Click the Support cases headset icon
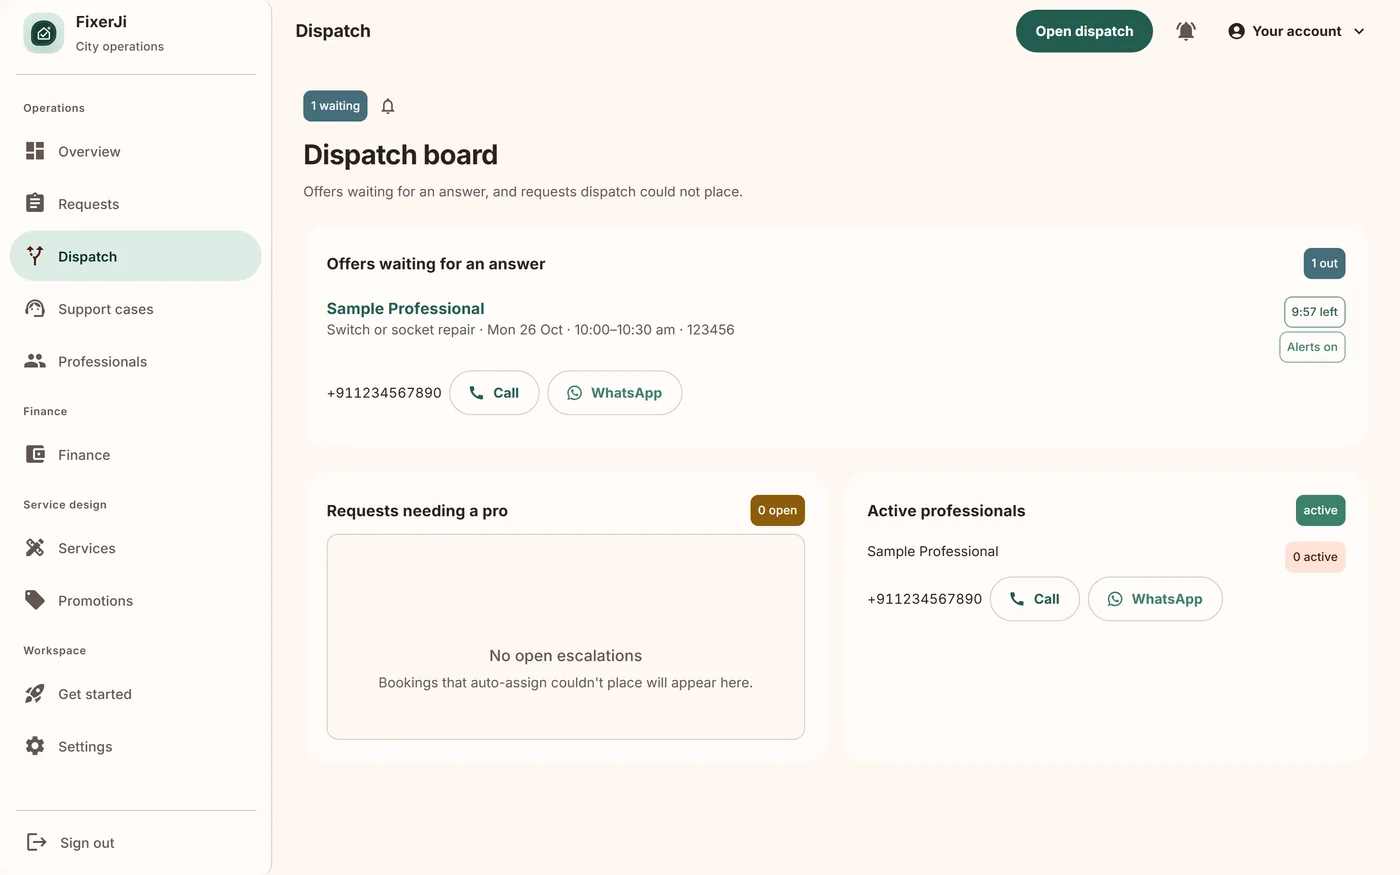Image resolution: width=1400 pixels, height=875 pixels. pyautogui.click(x=35, y=308)
